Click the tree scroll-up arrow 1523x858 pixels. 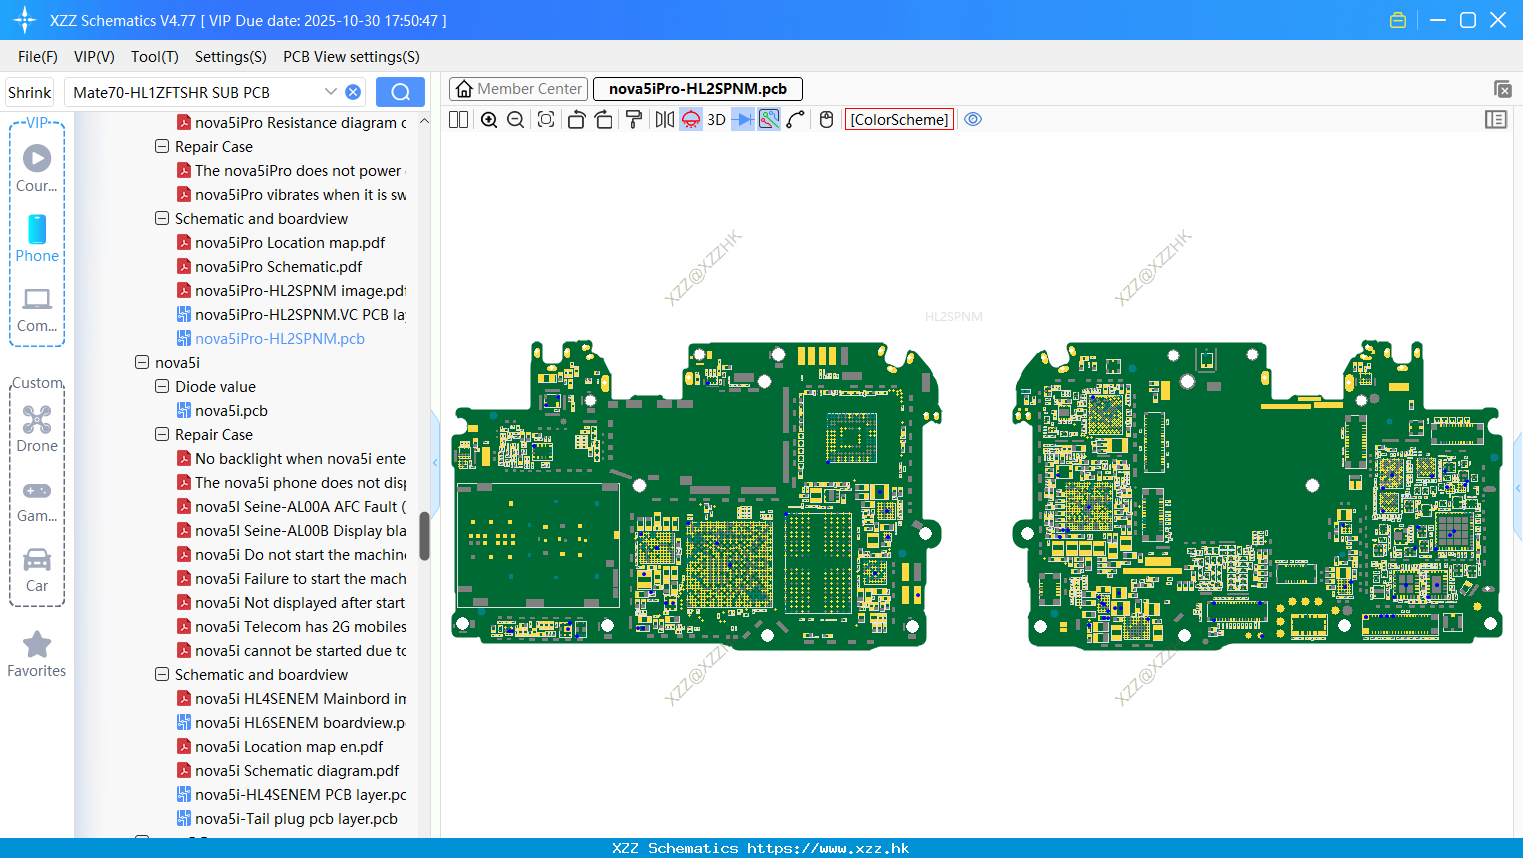(424, 121)
